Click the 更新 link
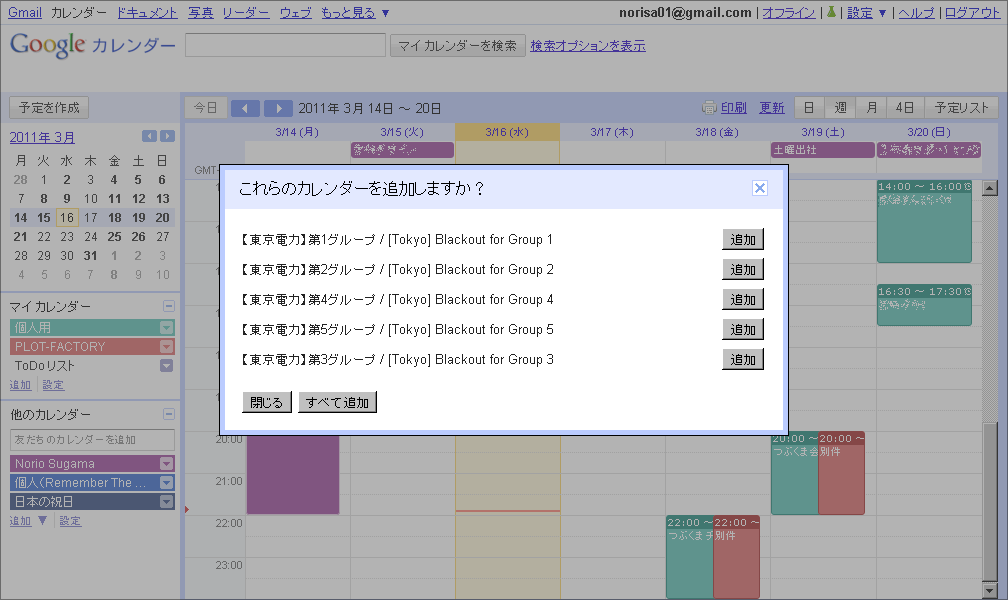 (x=771, y=107)
